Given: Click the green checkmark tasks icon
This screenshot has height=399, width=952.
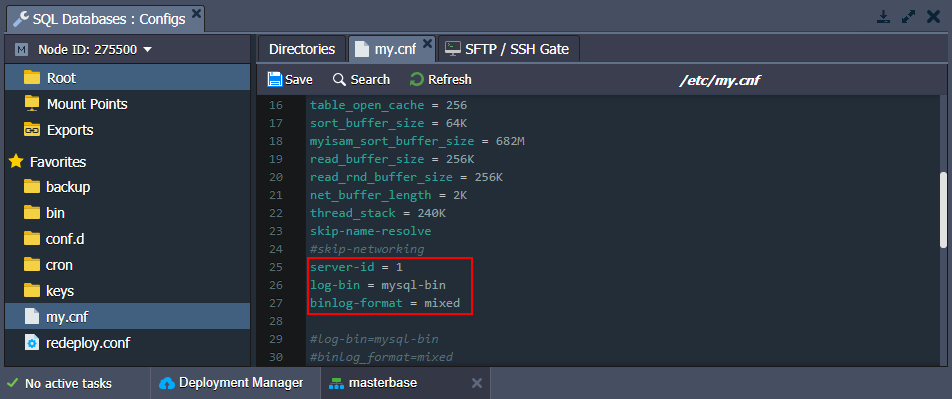Looking at the screenshot, I should pos(12,383).
